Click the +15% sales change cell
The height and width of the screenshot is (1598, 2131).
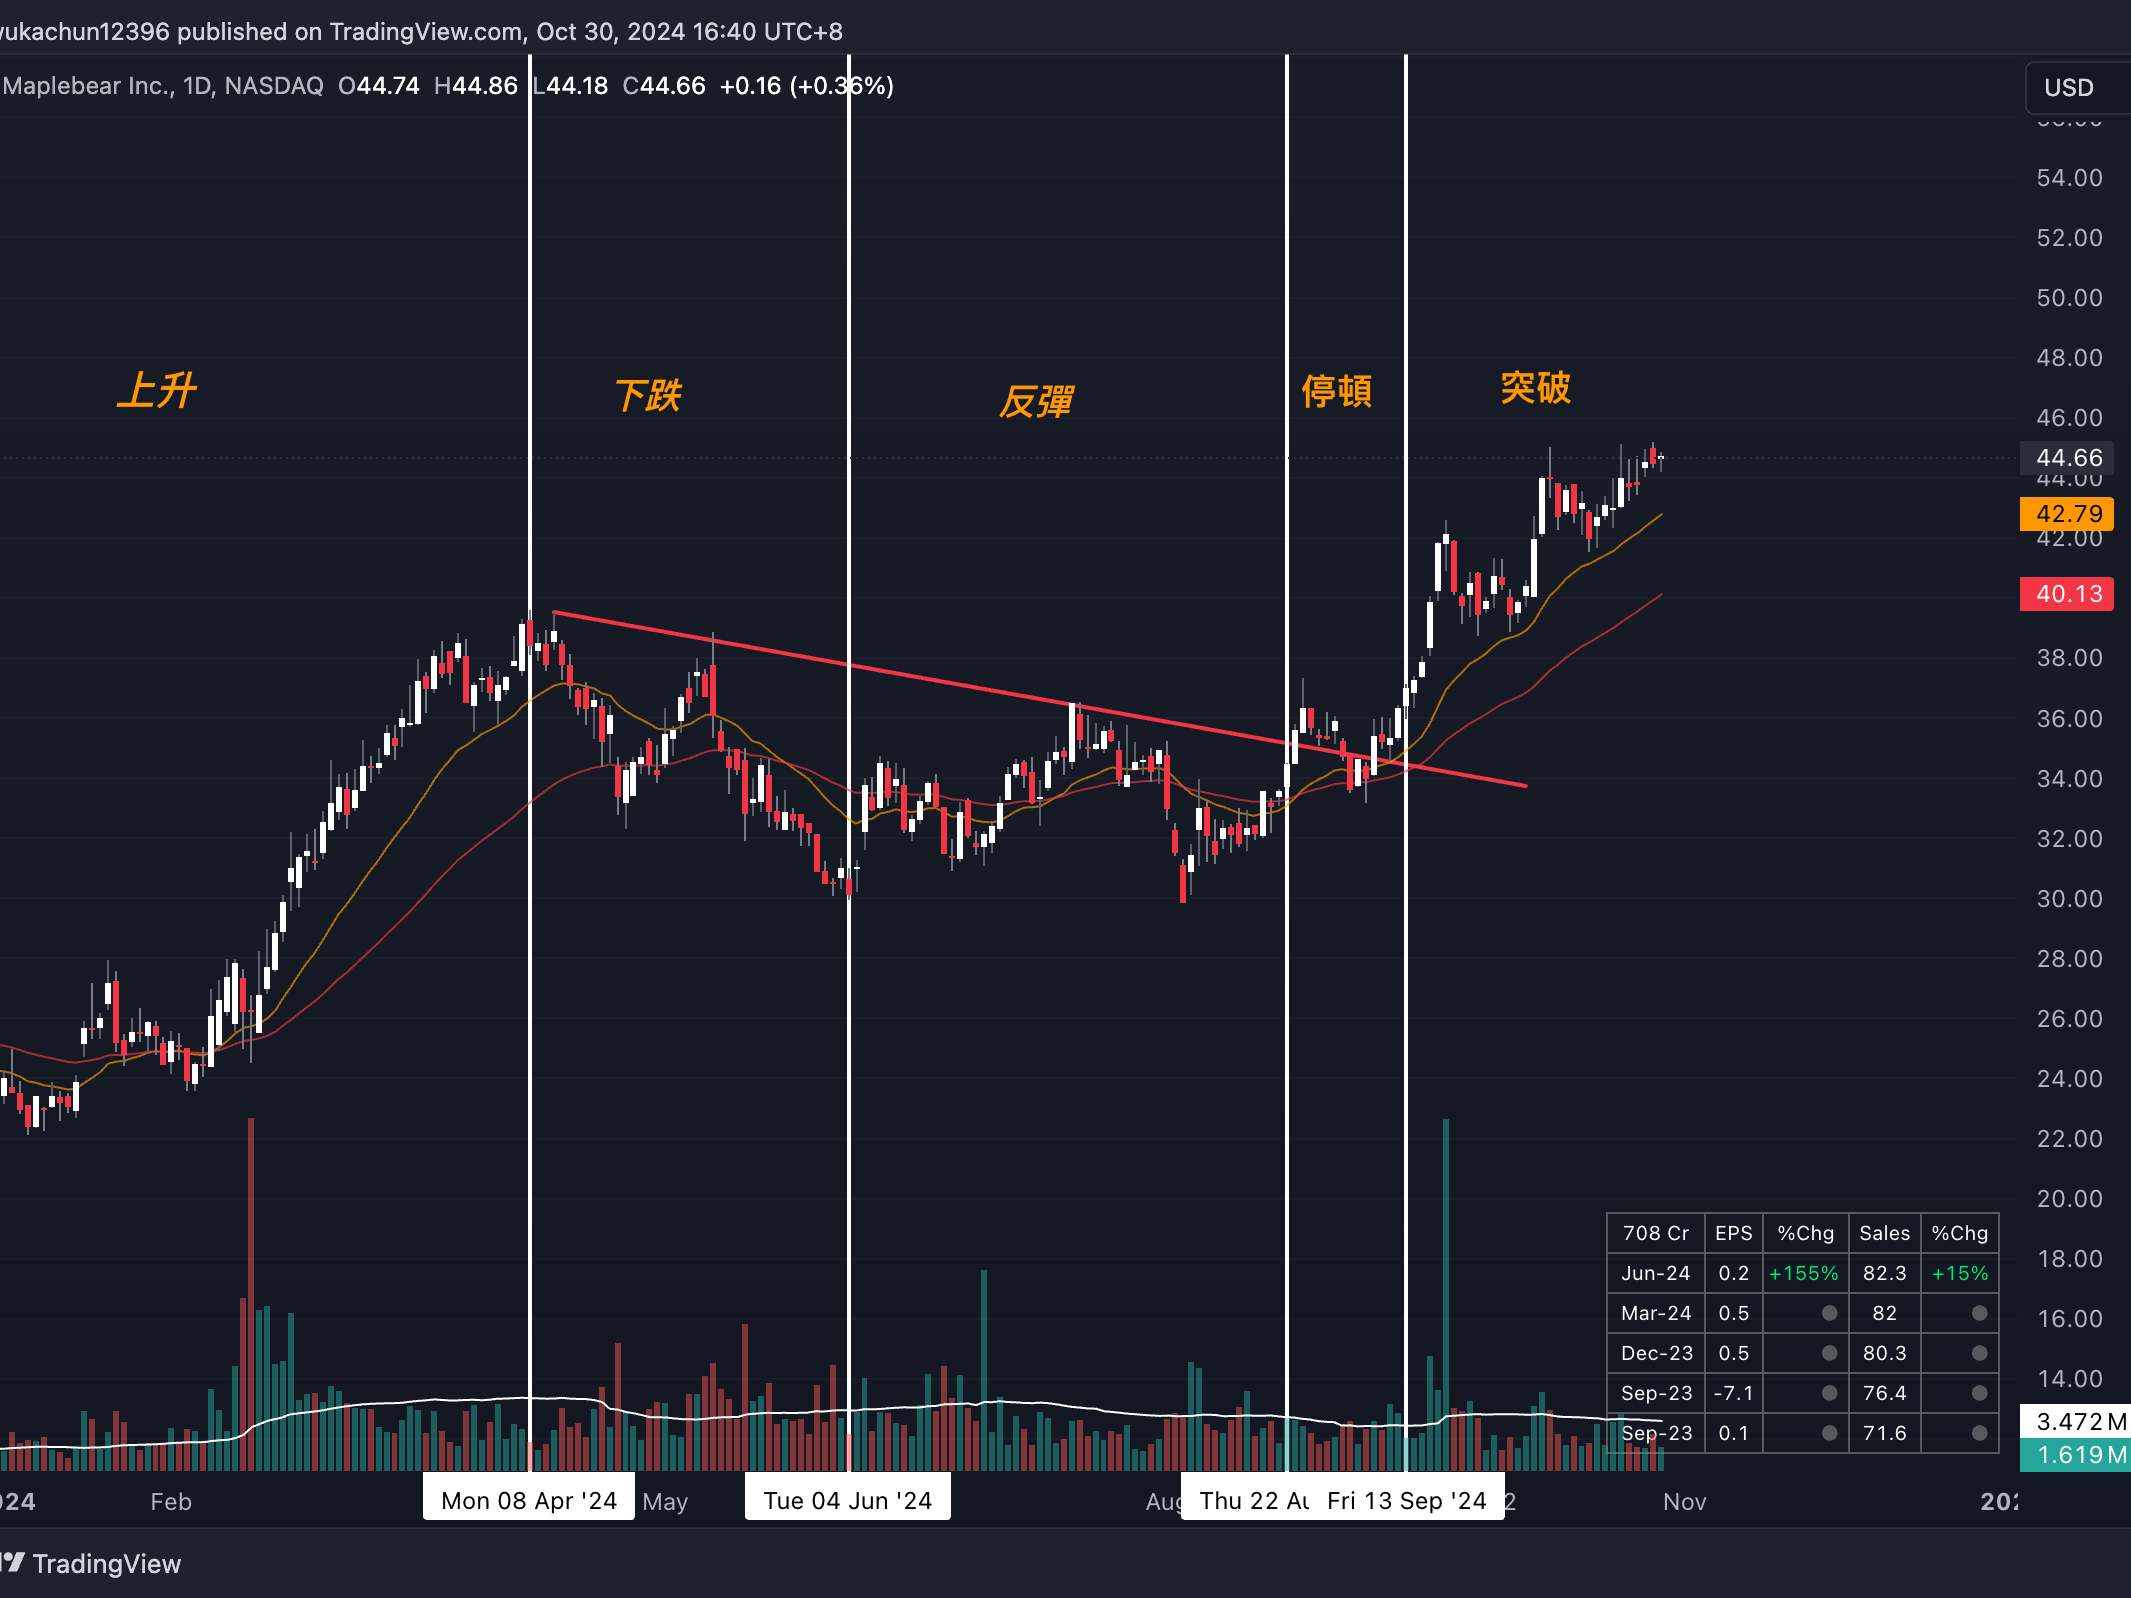pos(1959,1273)
